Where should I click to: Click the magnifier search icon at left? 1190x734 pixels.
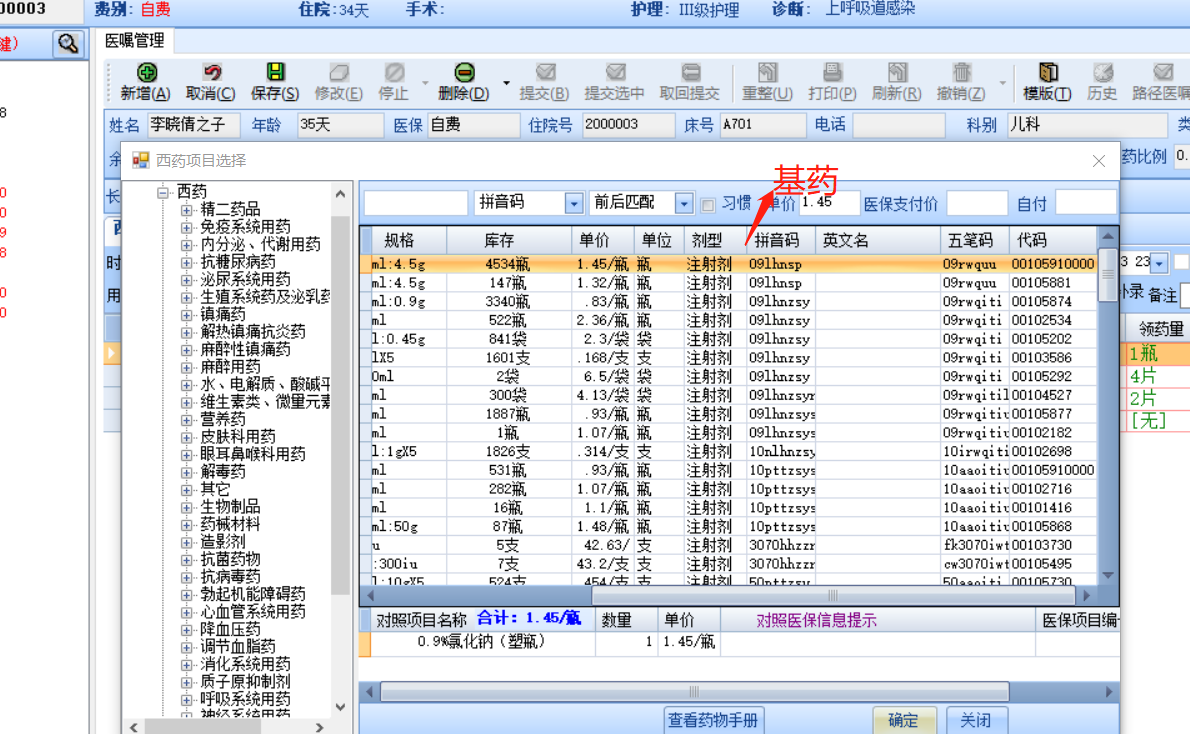pos(68,44)
